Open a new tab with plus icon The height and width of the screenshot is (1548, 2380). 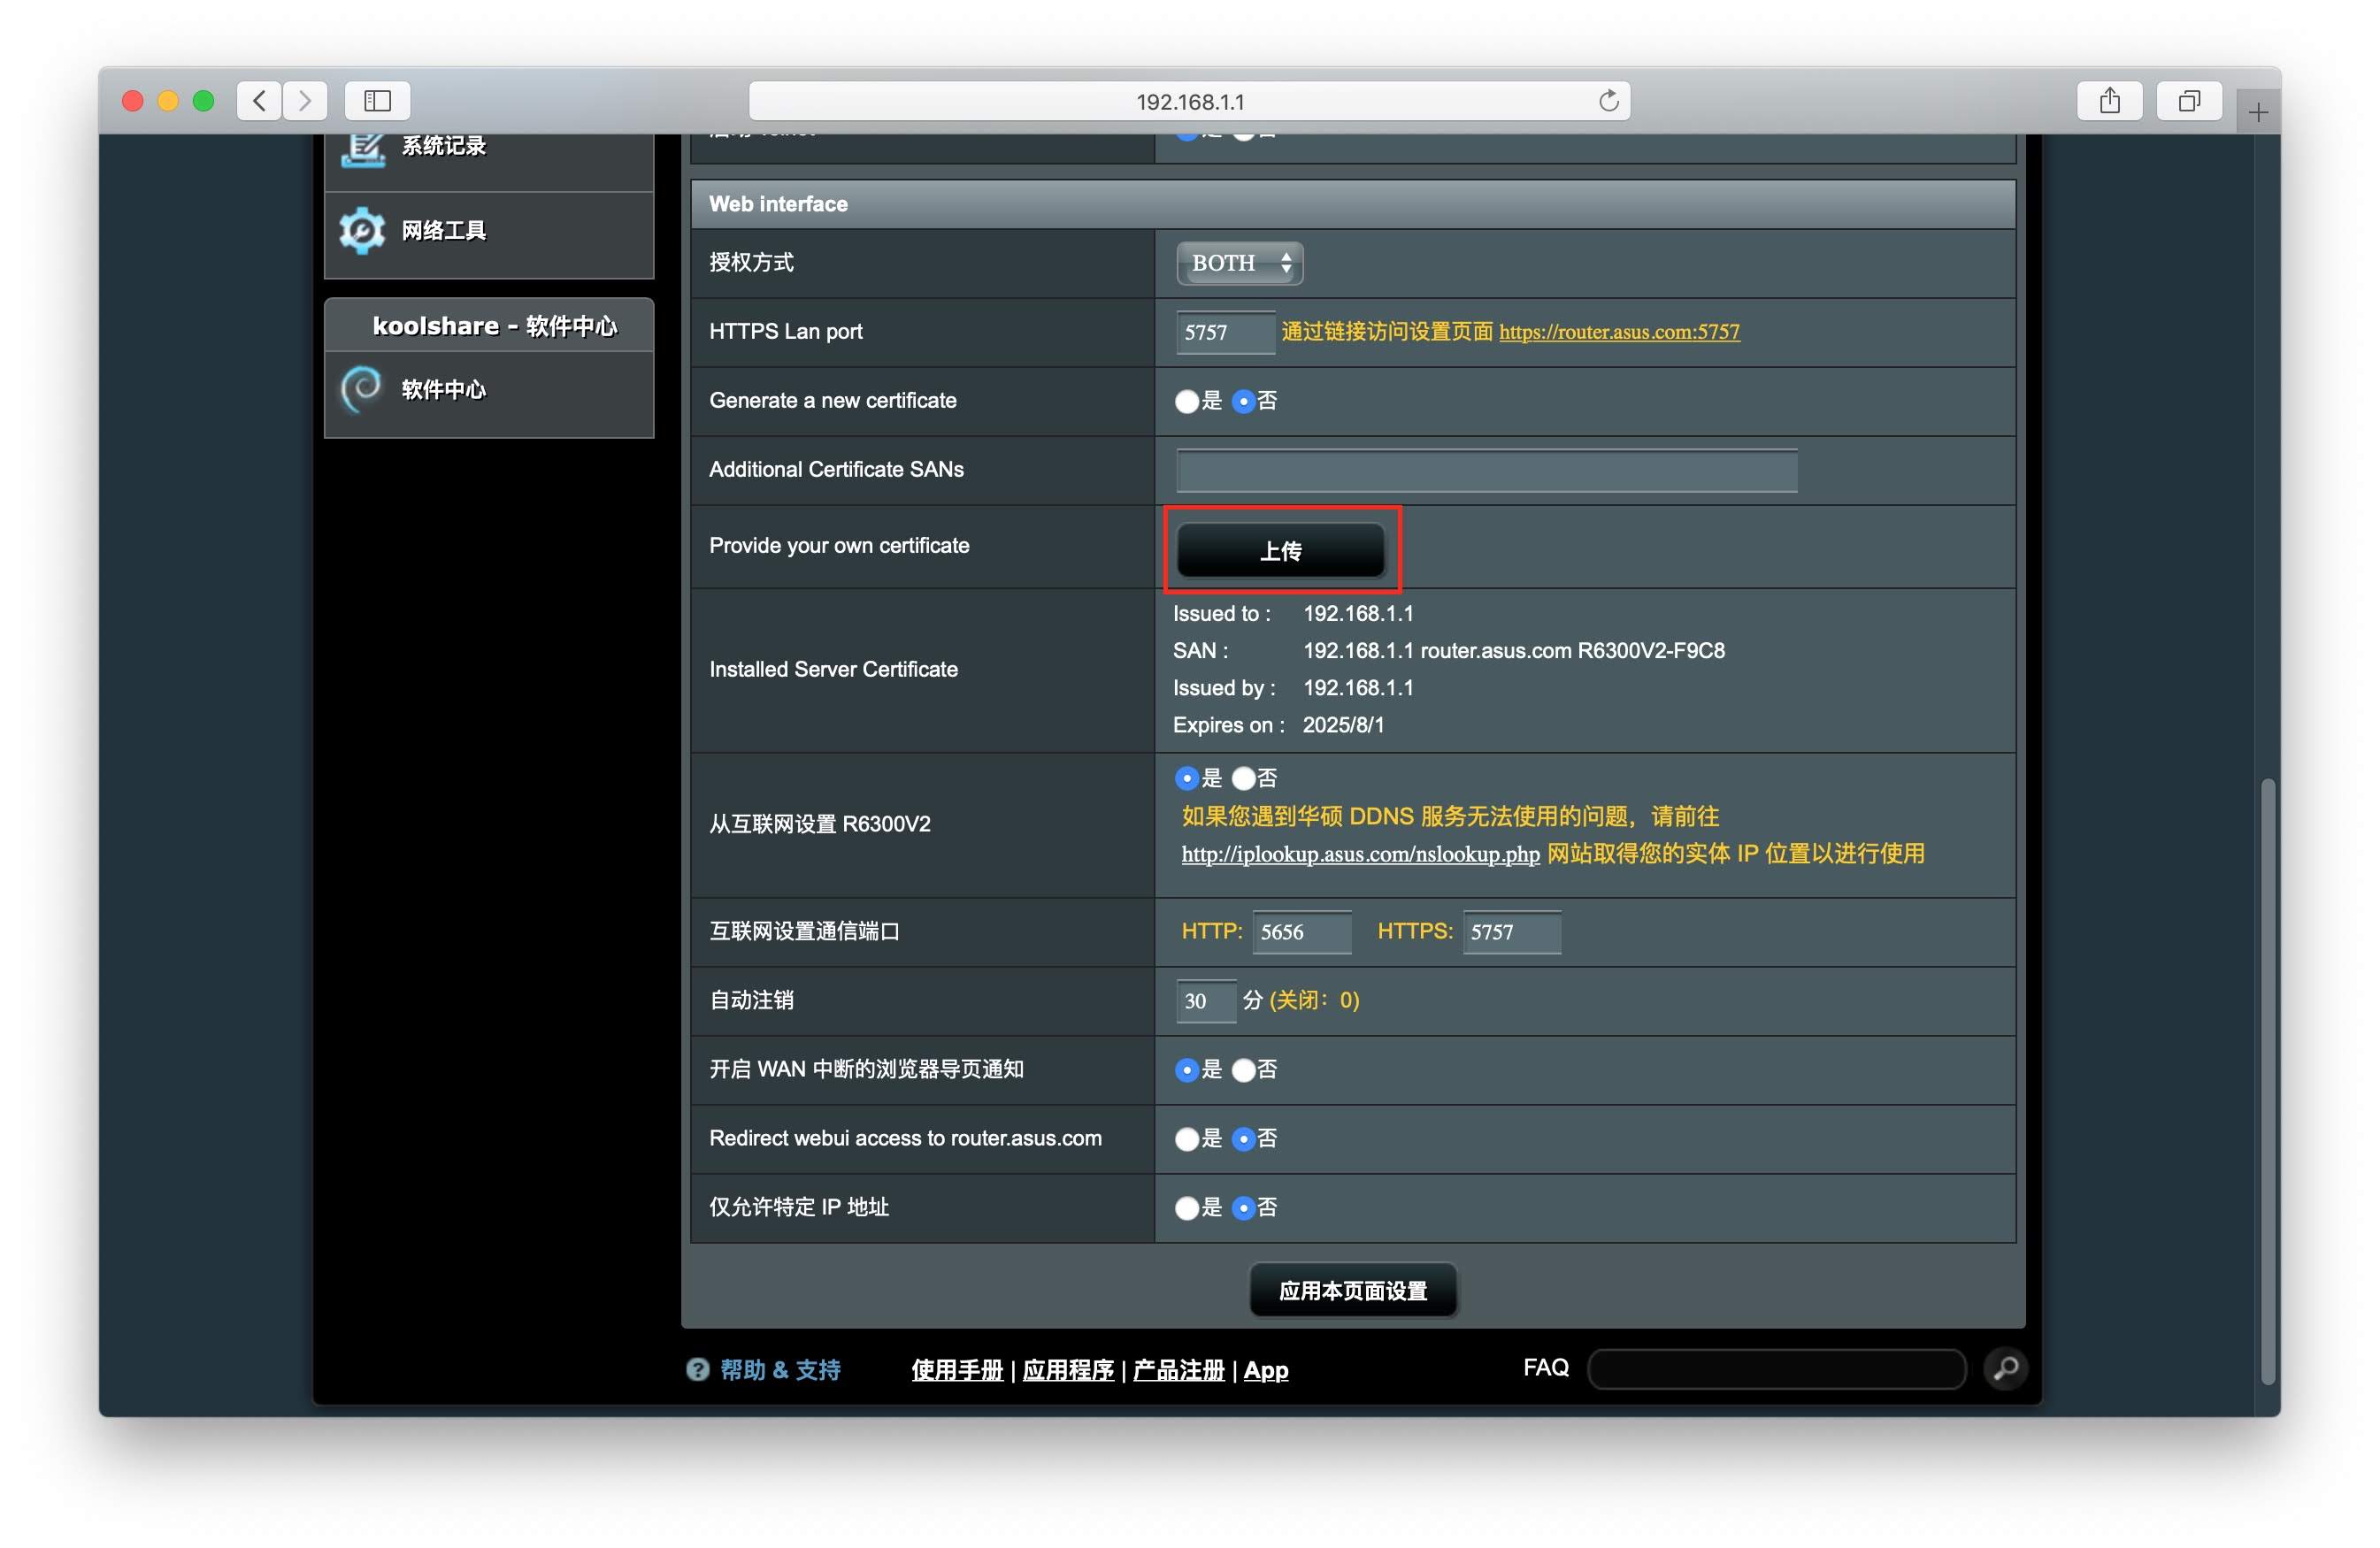pyautogui.click(x=2258, y=113)
